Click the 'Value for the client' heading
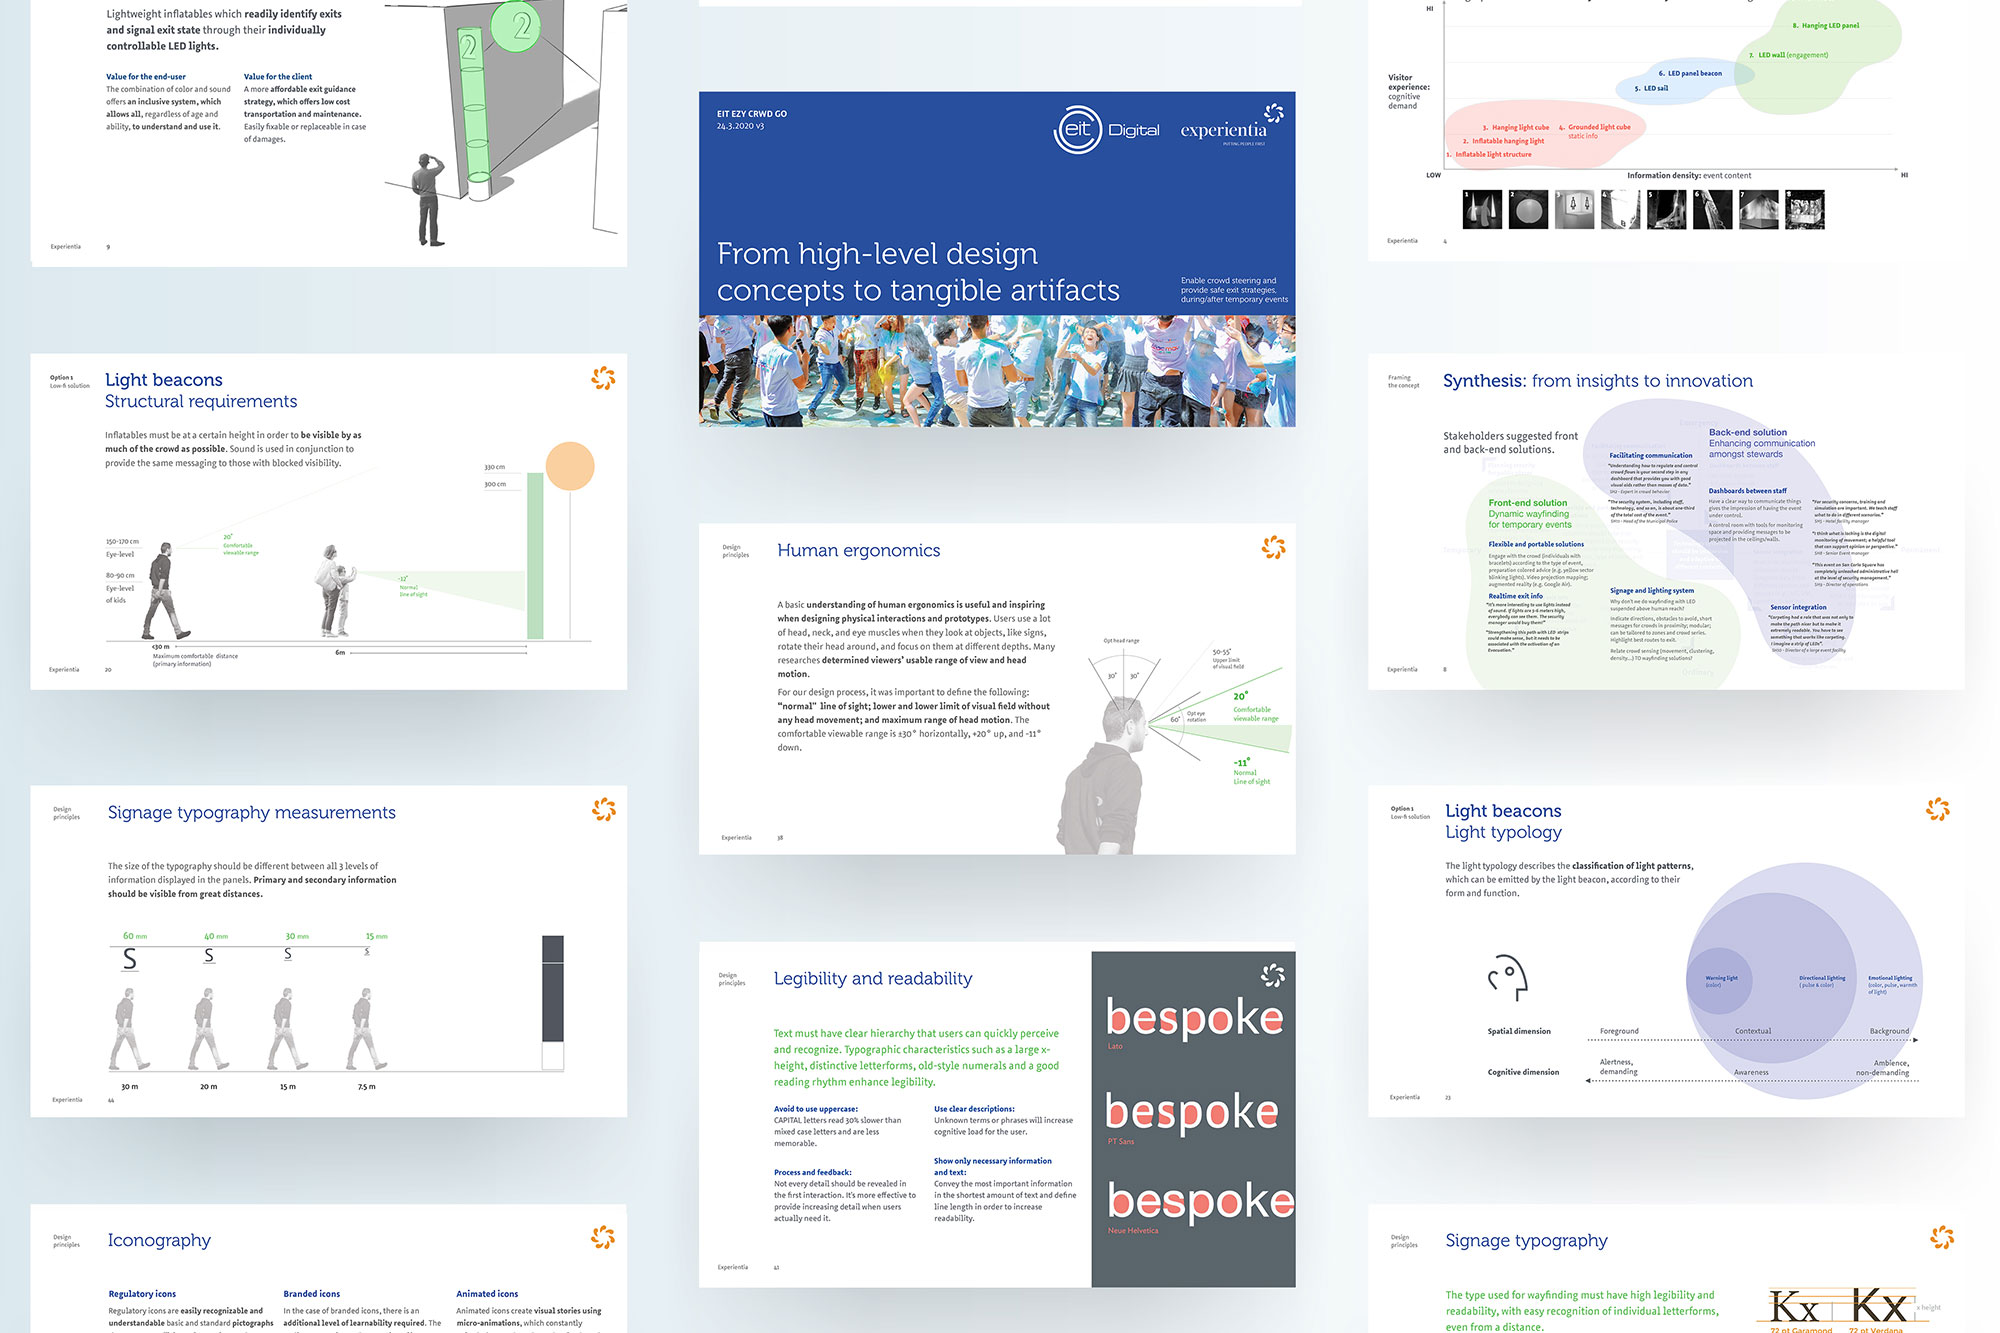Viewport: 2000px width, 1333px height. click(x=278, y=76)
